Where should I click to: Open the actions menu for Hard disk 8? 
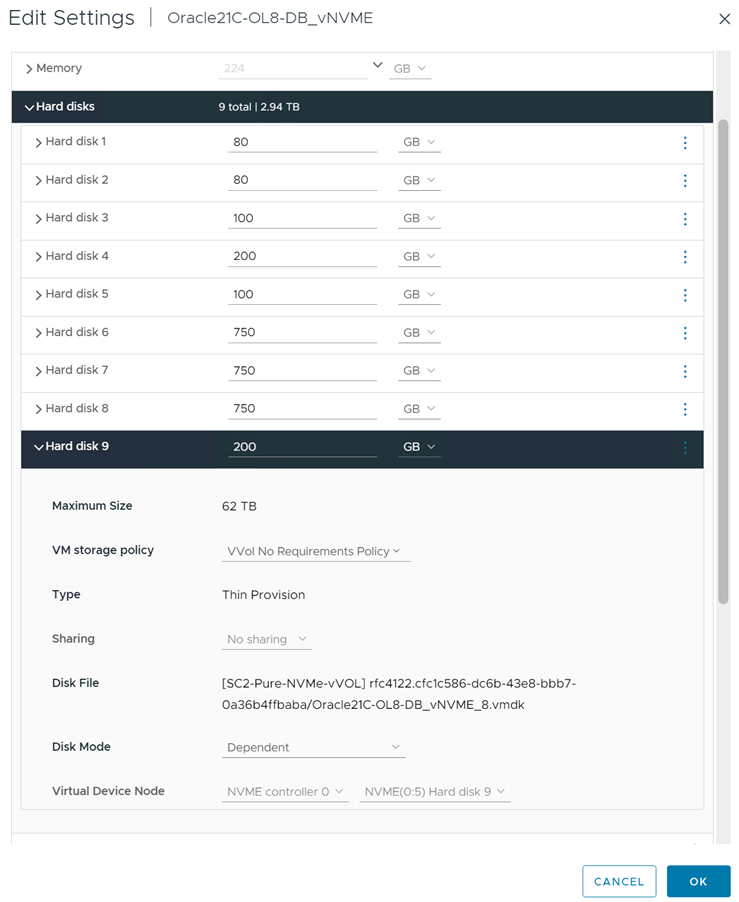pos(685,409)
